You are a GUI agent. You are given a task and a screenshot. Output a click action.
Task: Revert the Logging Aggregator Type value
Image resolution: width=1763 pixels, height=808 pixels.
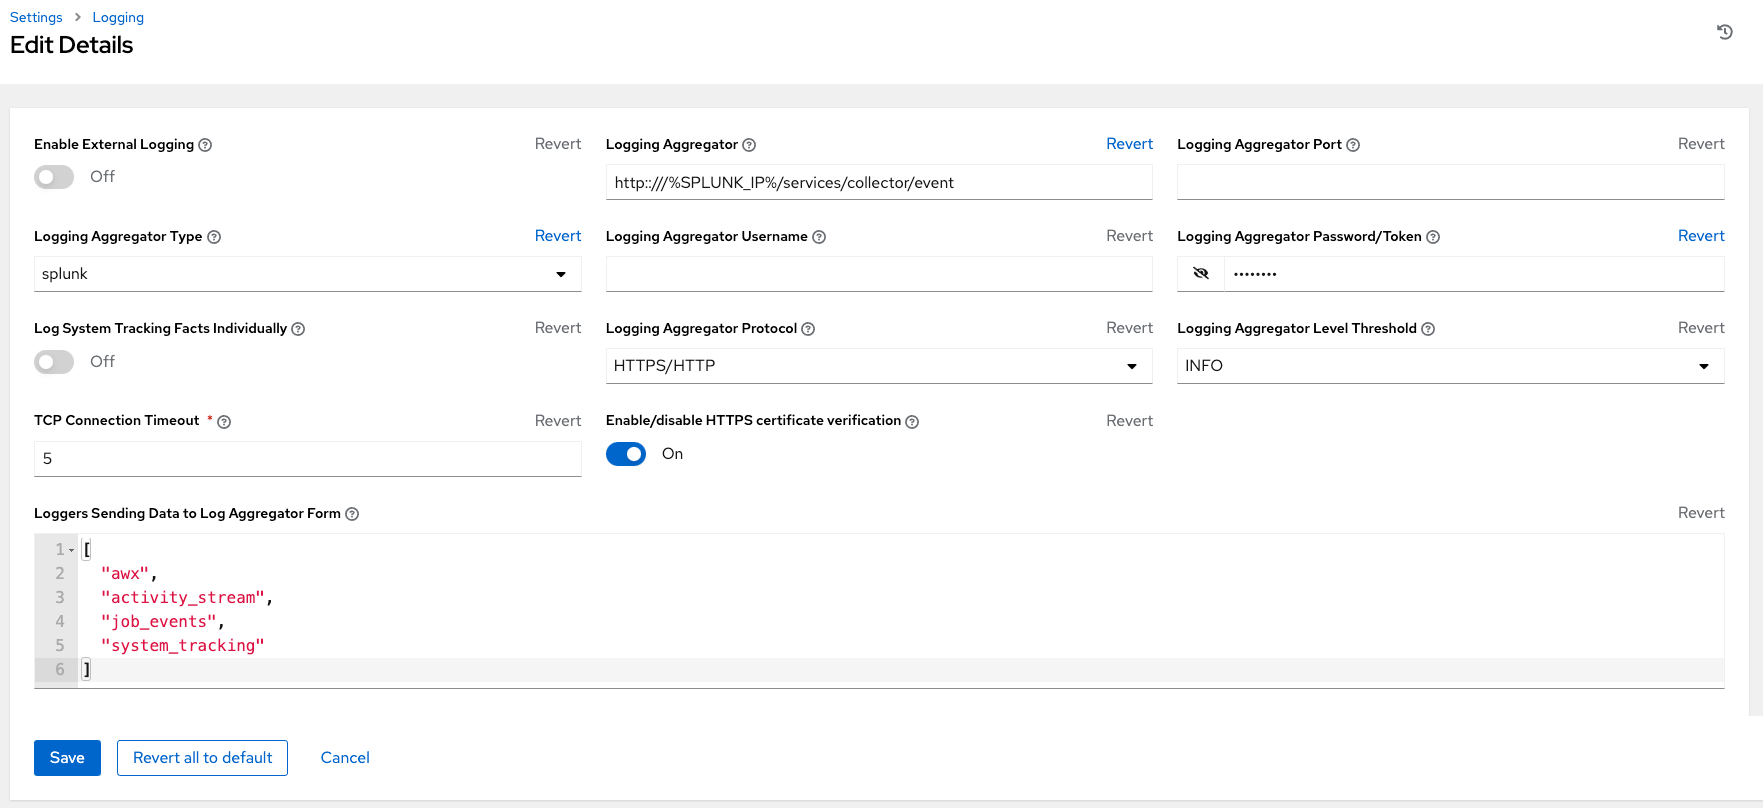tap(558, 236)
